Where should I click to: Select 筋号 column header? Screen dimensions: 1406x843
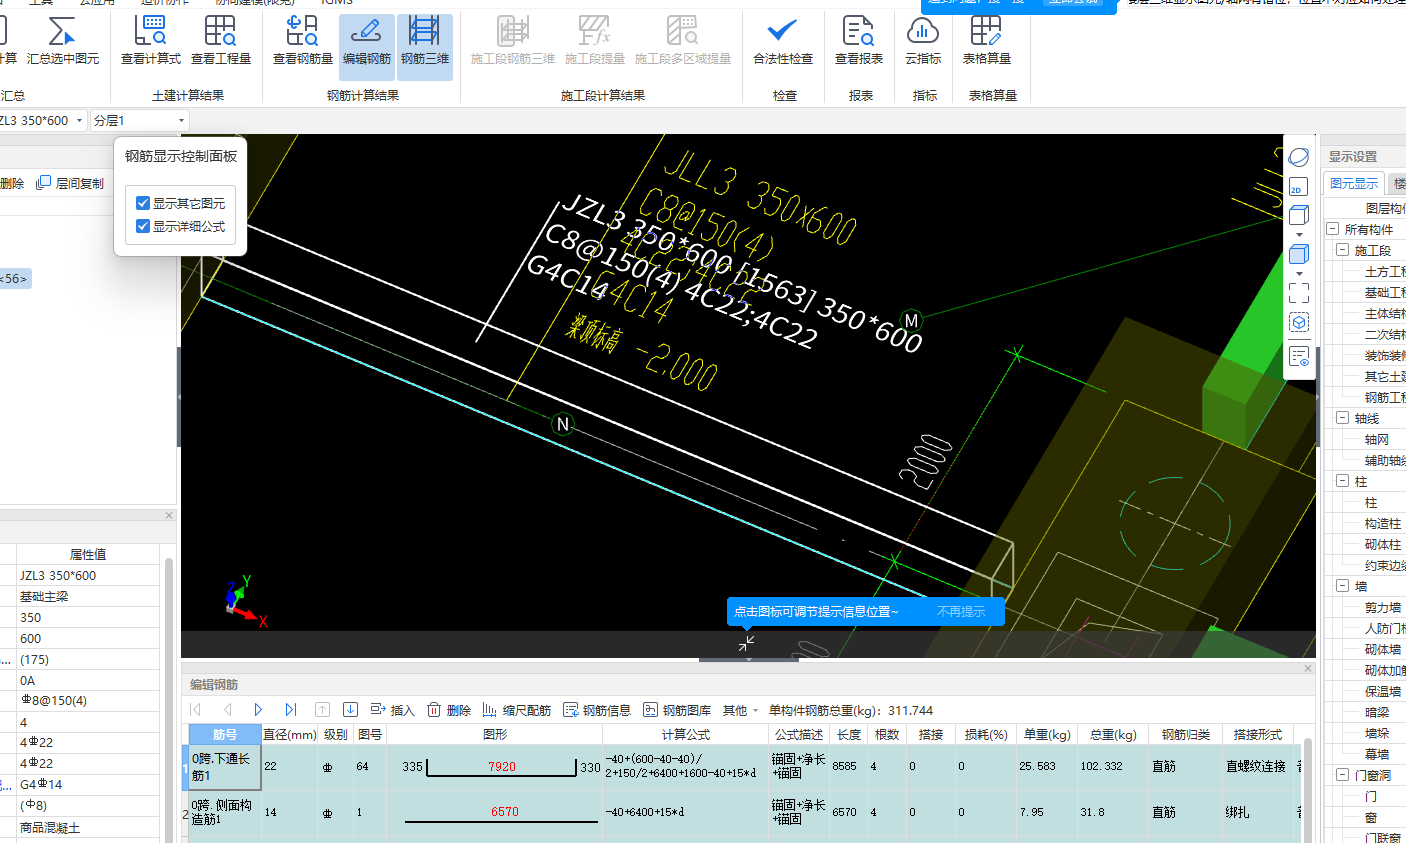coord(225,734)
